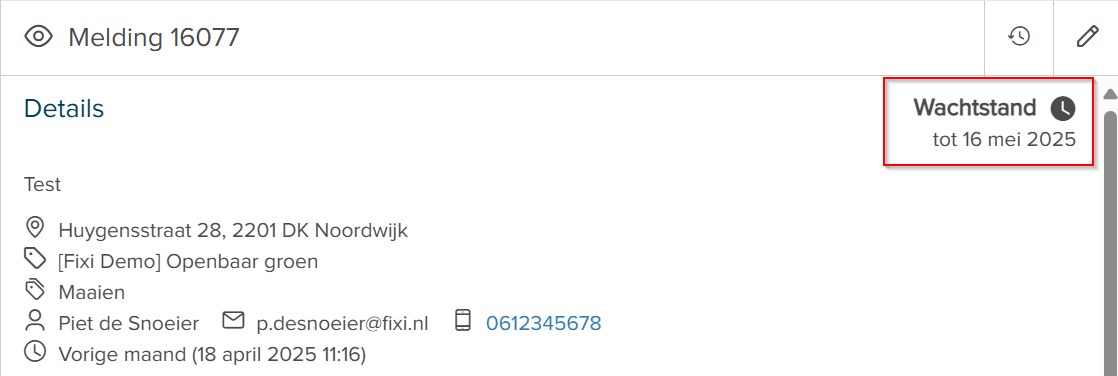Open phone number 0612345678 link
The image size is (1118, 376).
coord(543,324)
